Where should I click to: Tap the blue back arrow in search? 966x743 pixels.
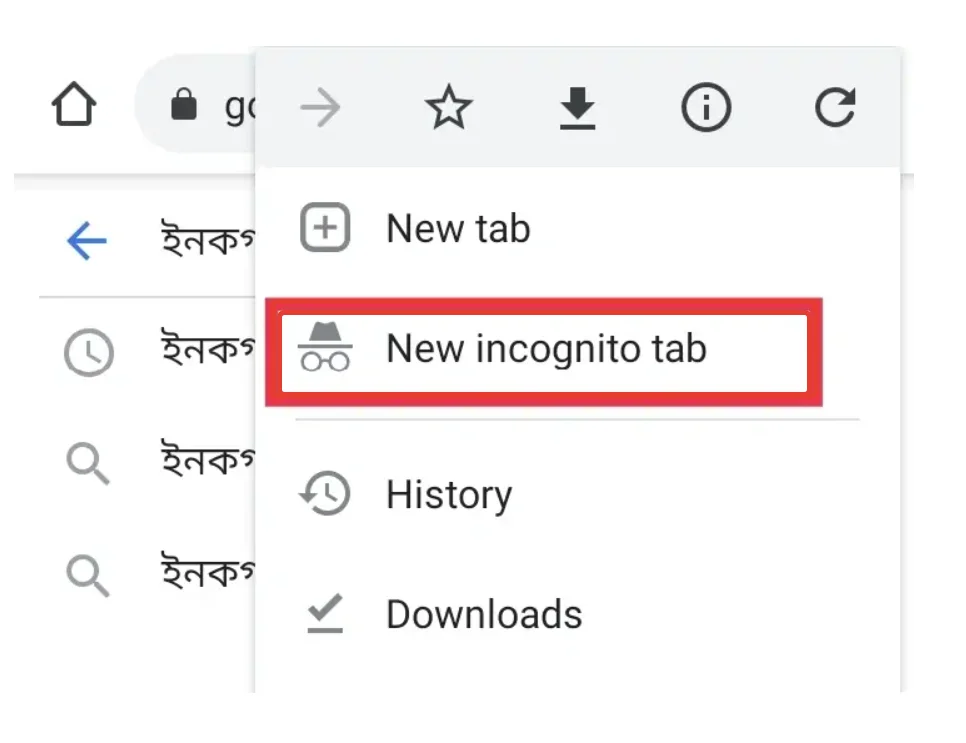click(x=87, y=241)
